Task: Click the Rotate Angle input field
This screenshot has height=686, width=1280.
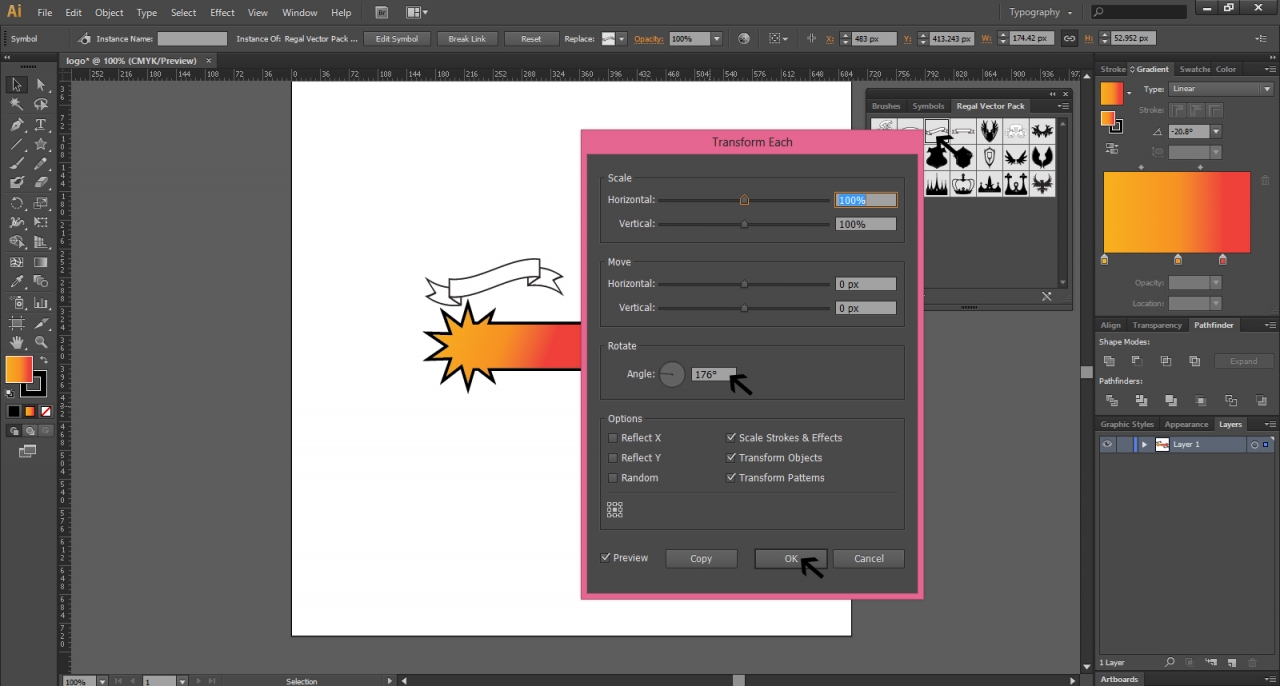Action: [x=714, y=374]
